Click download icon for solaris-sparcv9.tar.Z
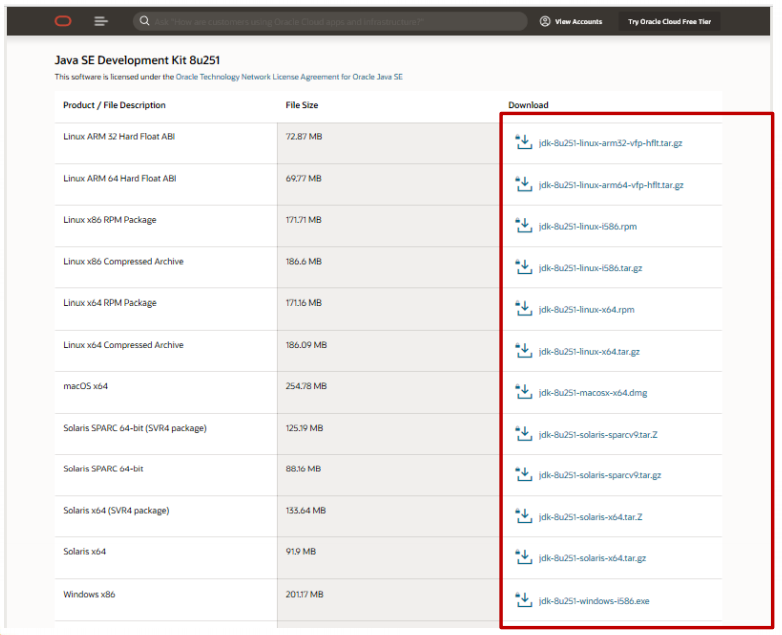This screenshot has width=782, height=635. [524, 434]
